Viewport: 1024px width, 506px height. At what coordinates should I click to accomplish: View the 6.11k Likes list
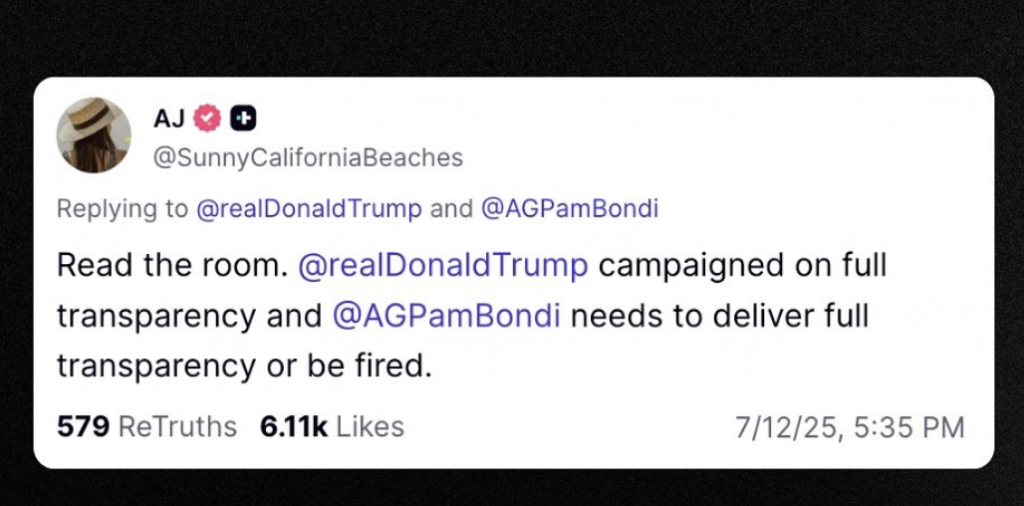click(332, 427)
